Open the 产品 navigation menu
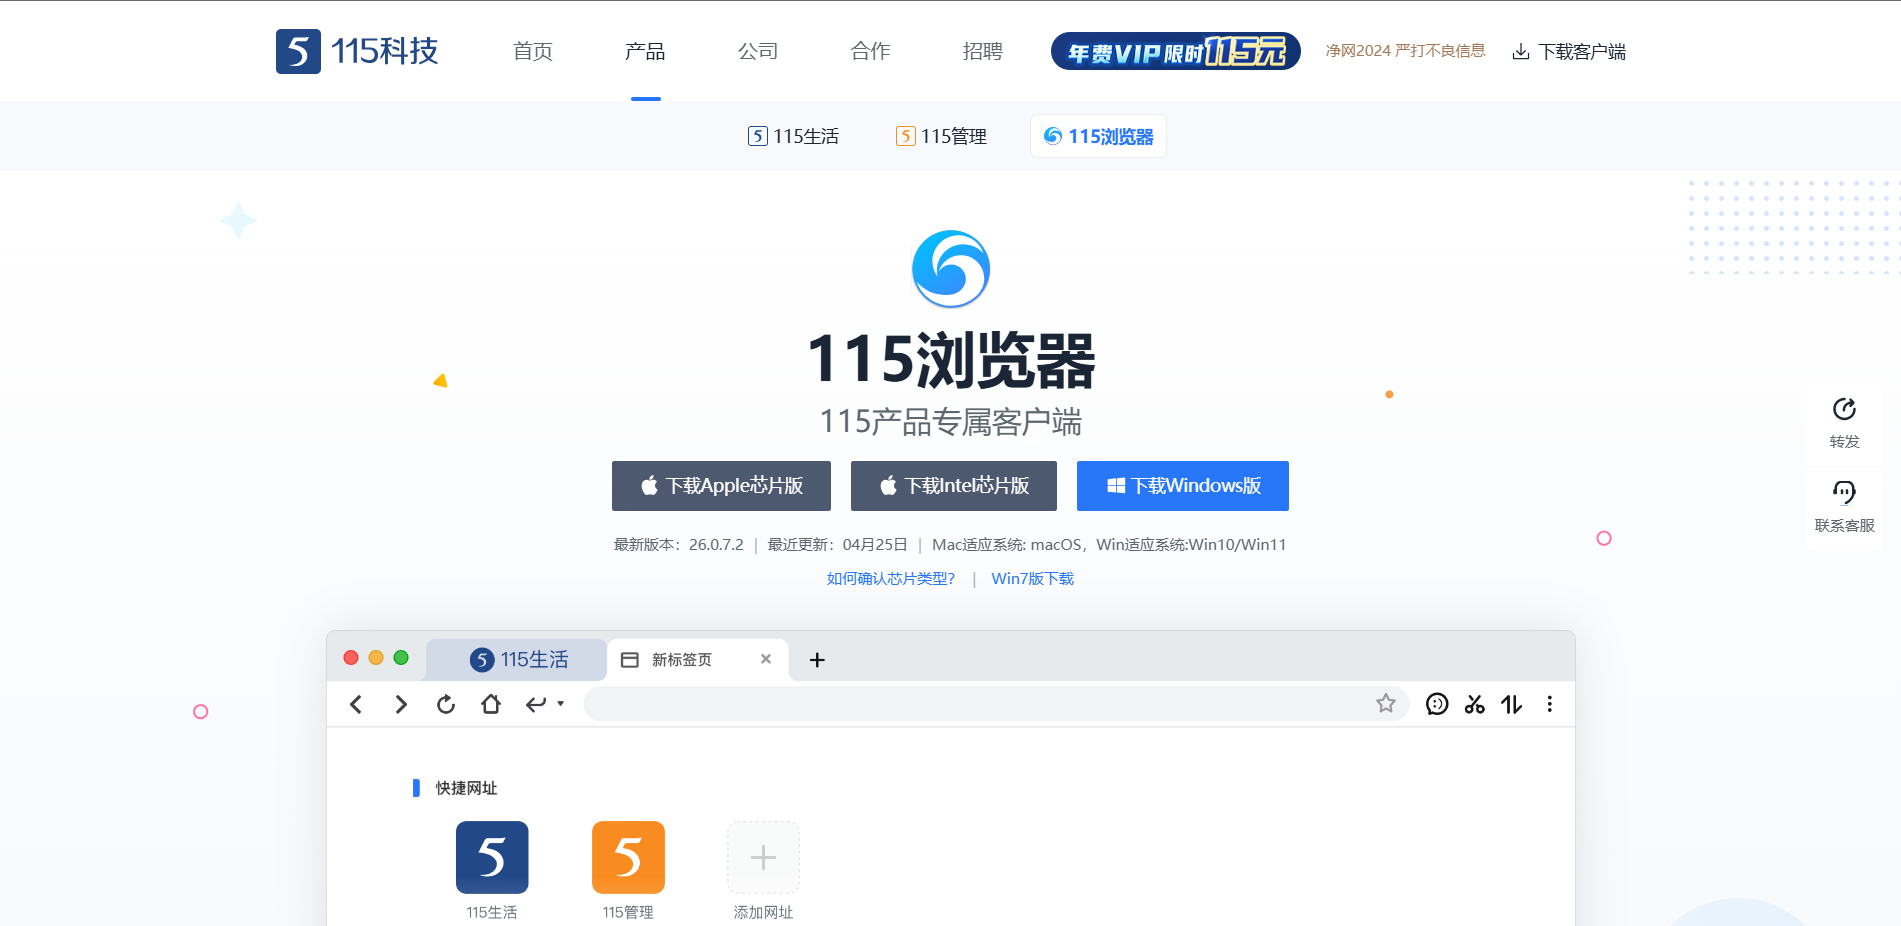Screen dimensions: 1901x926 [644, 51]
